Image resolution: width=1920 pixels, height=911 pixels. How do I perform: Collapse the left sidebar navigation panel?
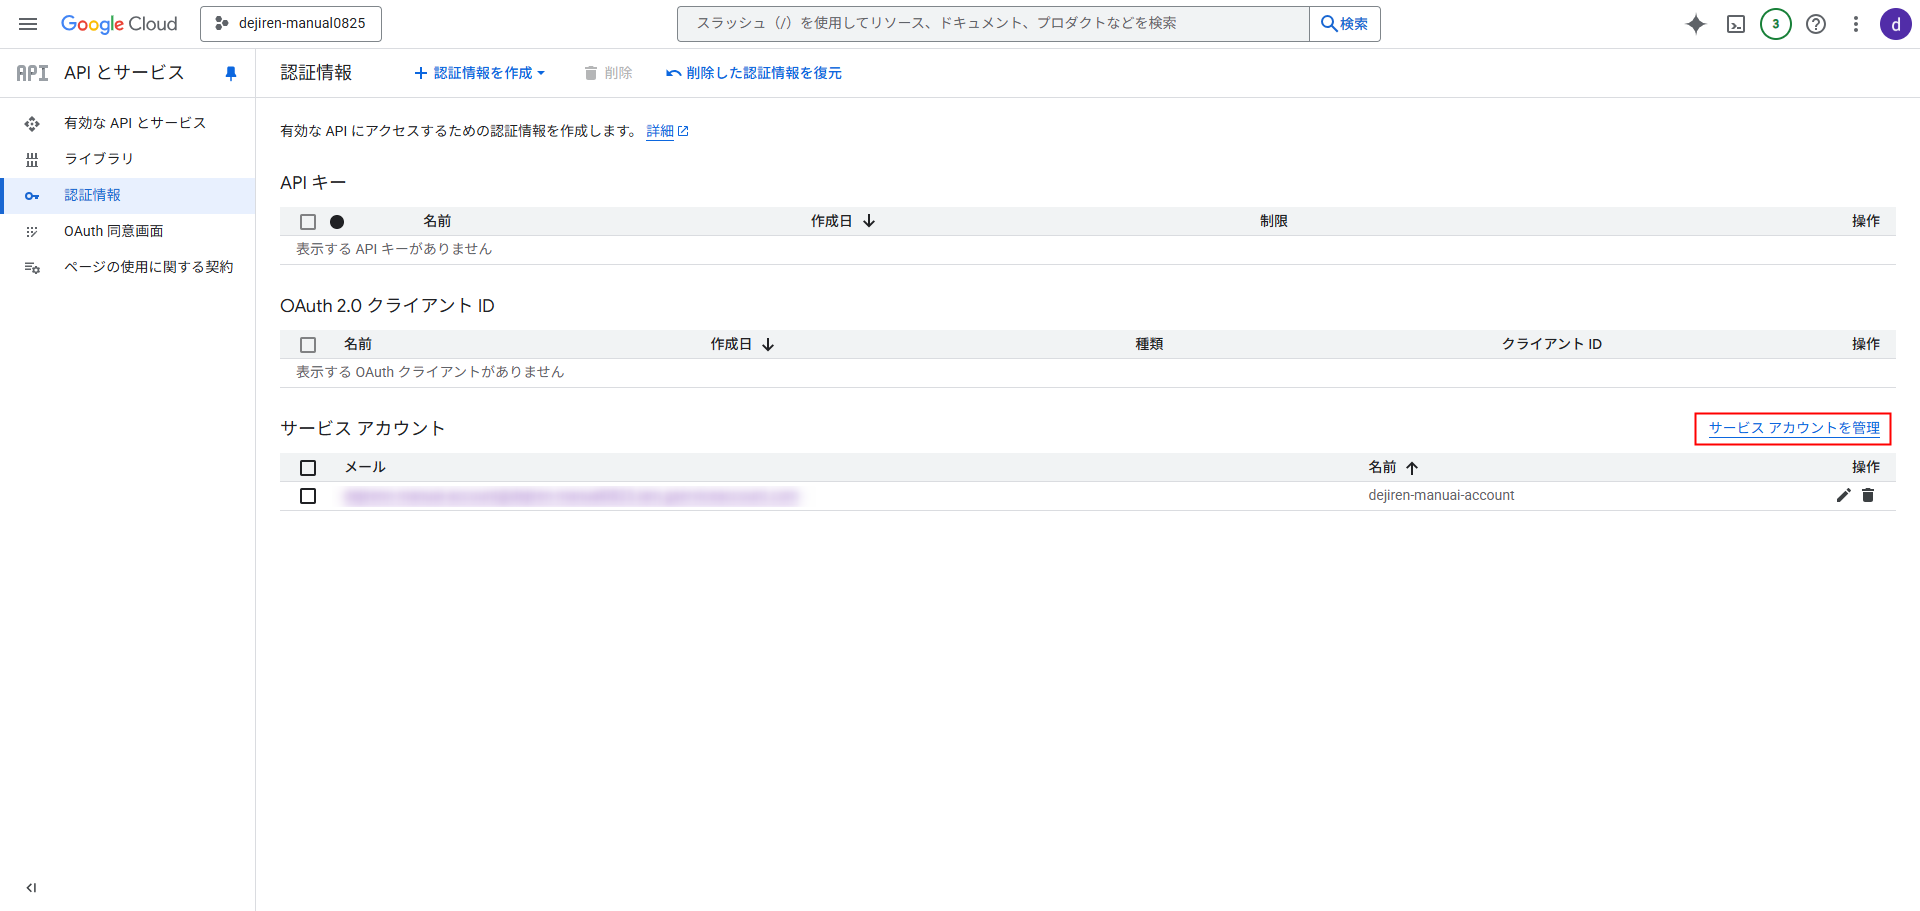coord(31,887)
